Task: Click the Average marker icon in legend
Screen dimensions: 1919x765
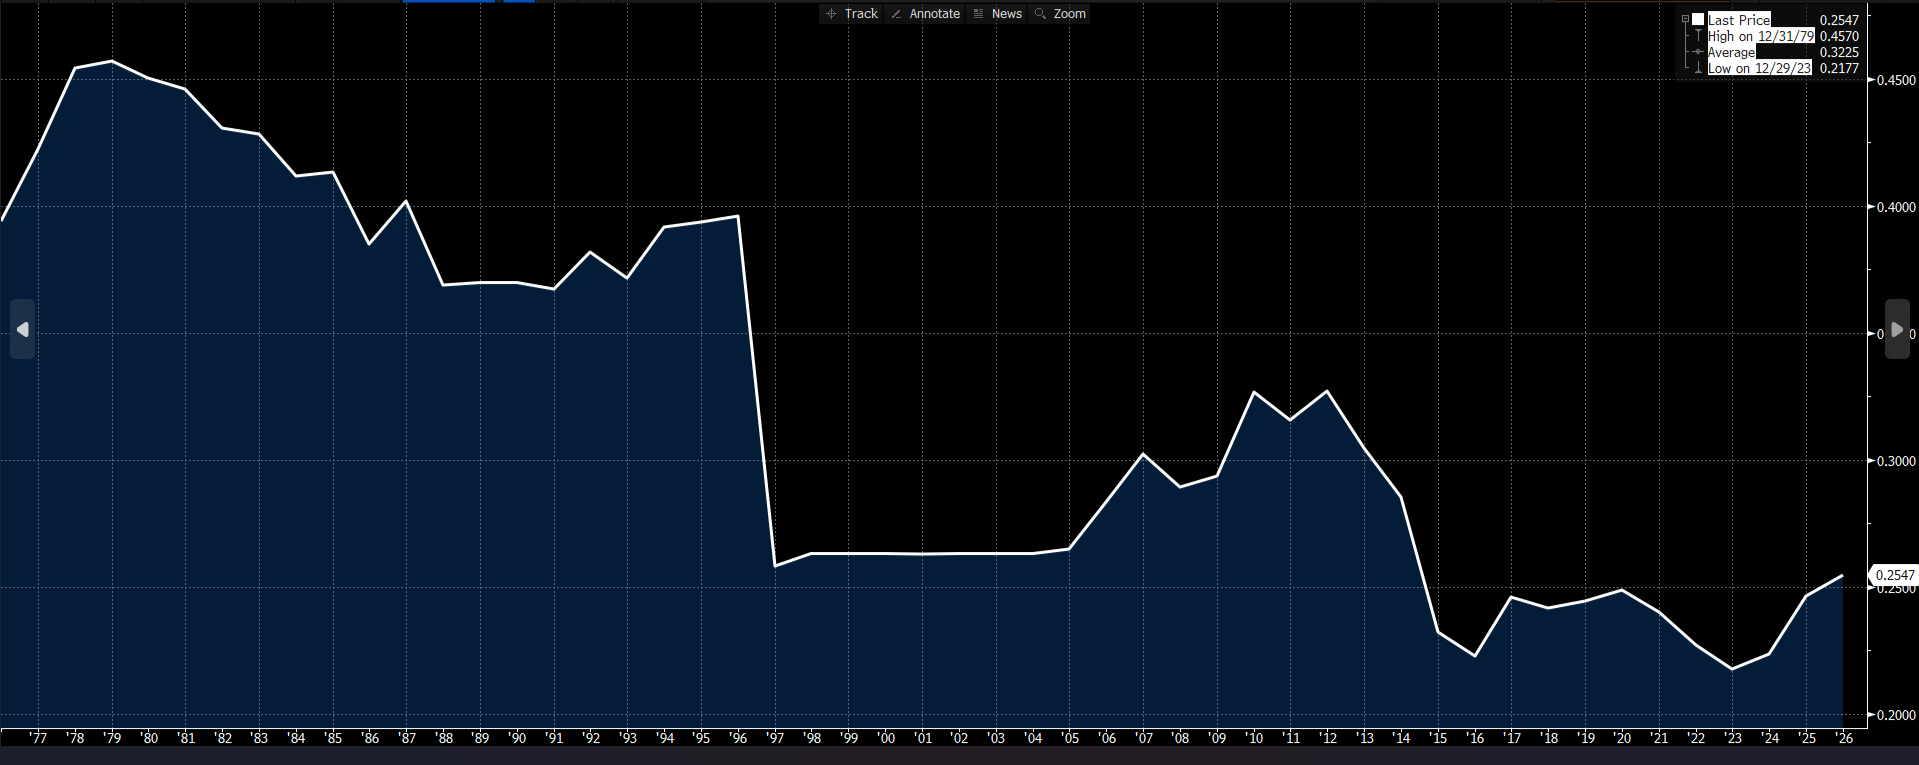Action: click(1698, 52)
